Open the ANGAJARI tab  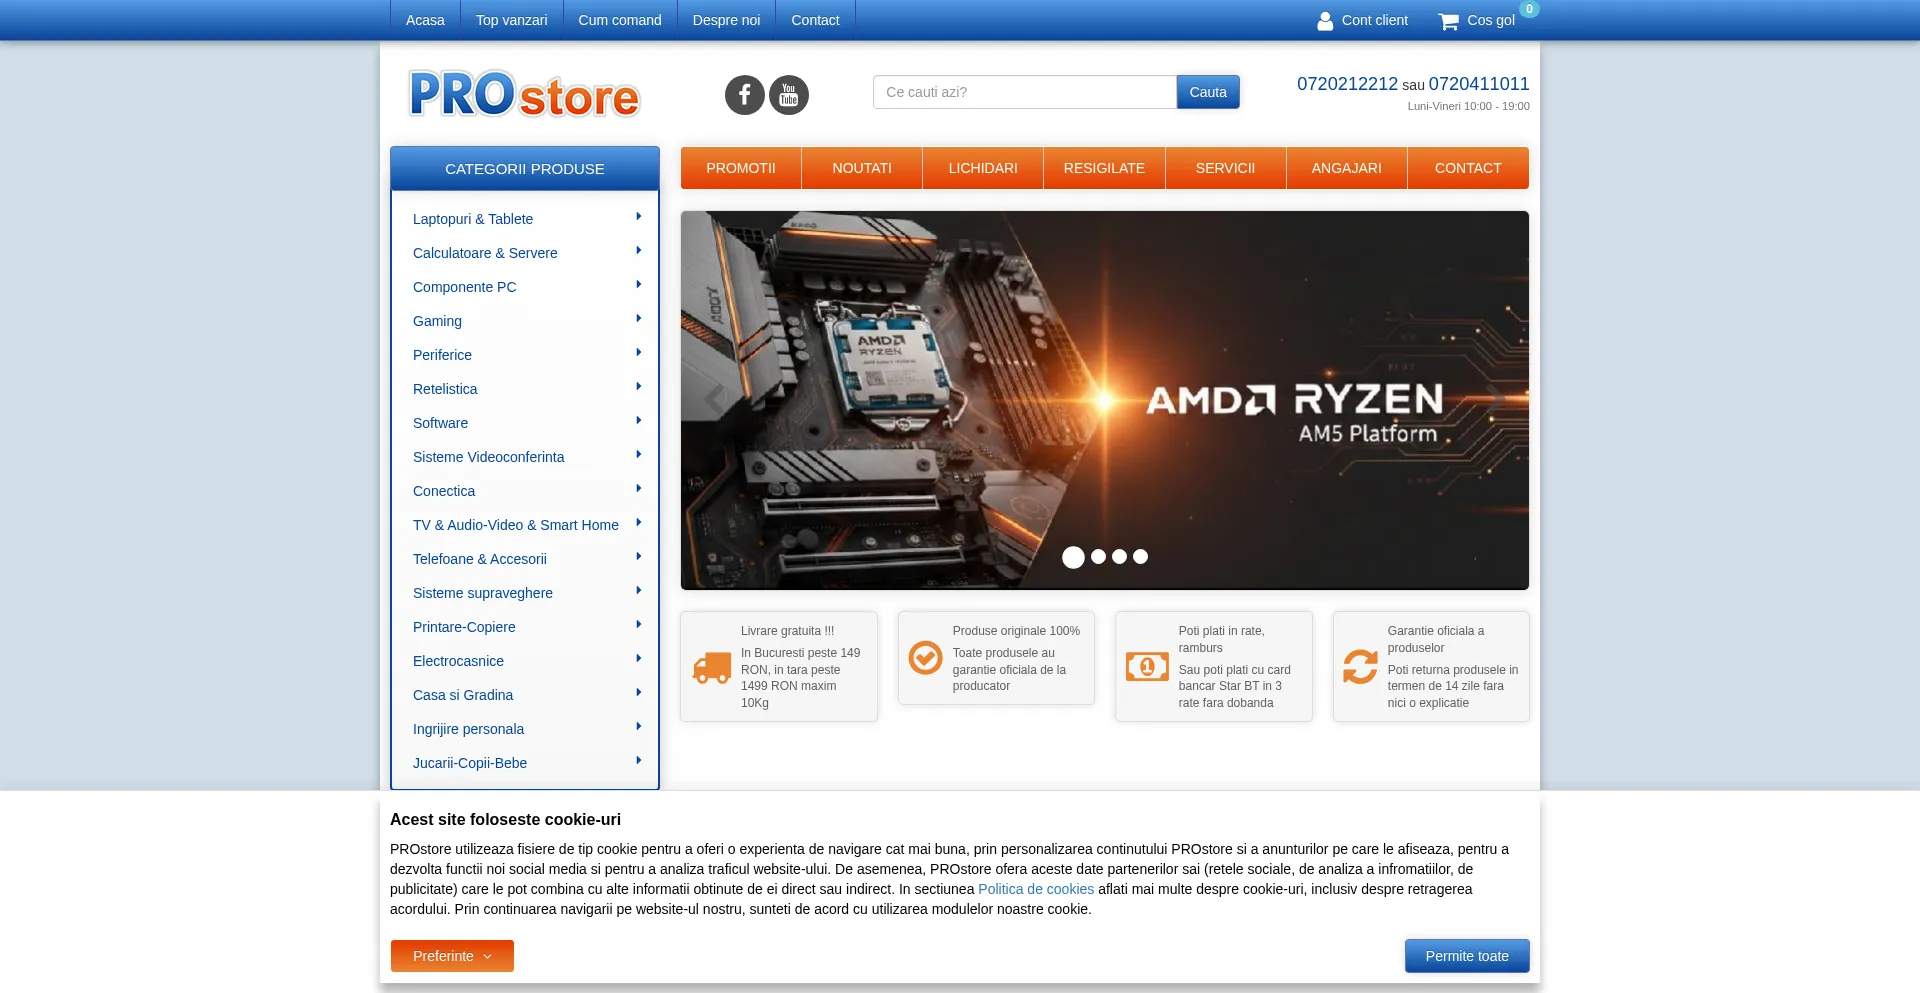[1346, 168]
